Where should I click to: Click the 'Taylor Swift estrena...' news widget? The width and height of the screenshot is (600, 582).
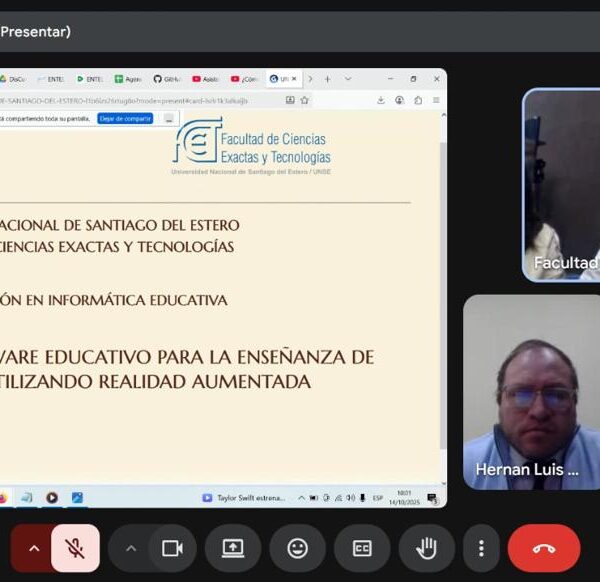[x=244, y=498]
